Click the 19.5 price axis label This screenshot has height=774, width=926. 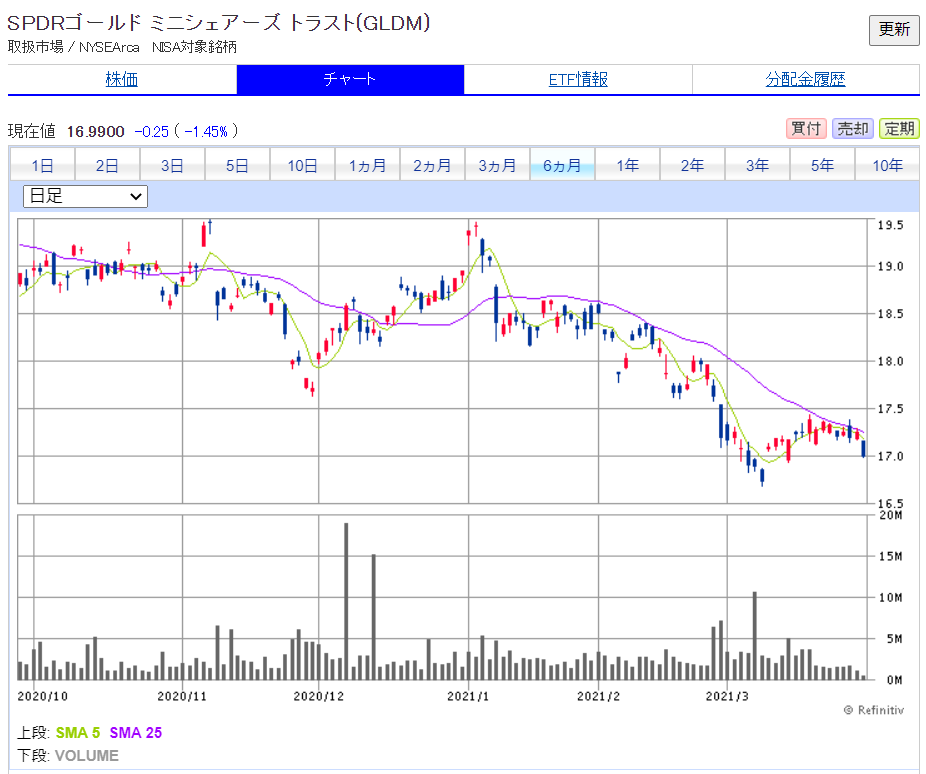coord(891,225)
